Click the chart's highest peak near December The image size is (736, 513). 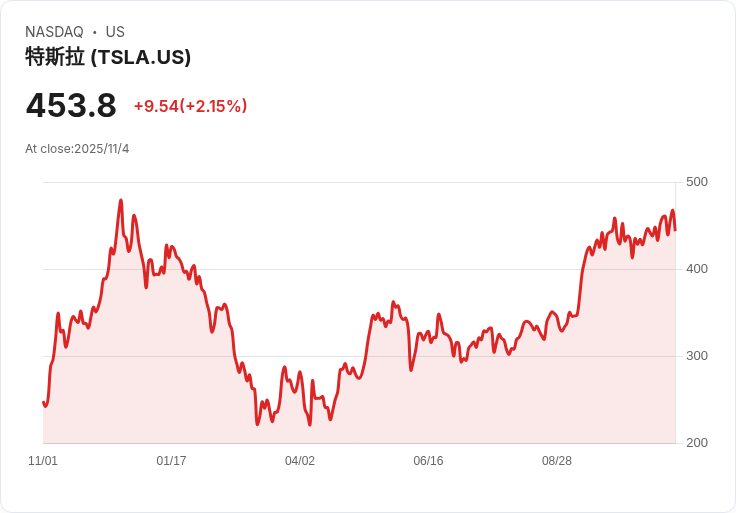coord(121,200)
